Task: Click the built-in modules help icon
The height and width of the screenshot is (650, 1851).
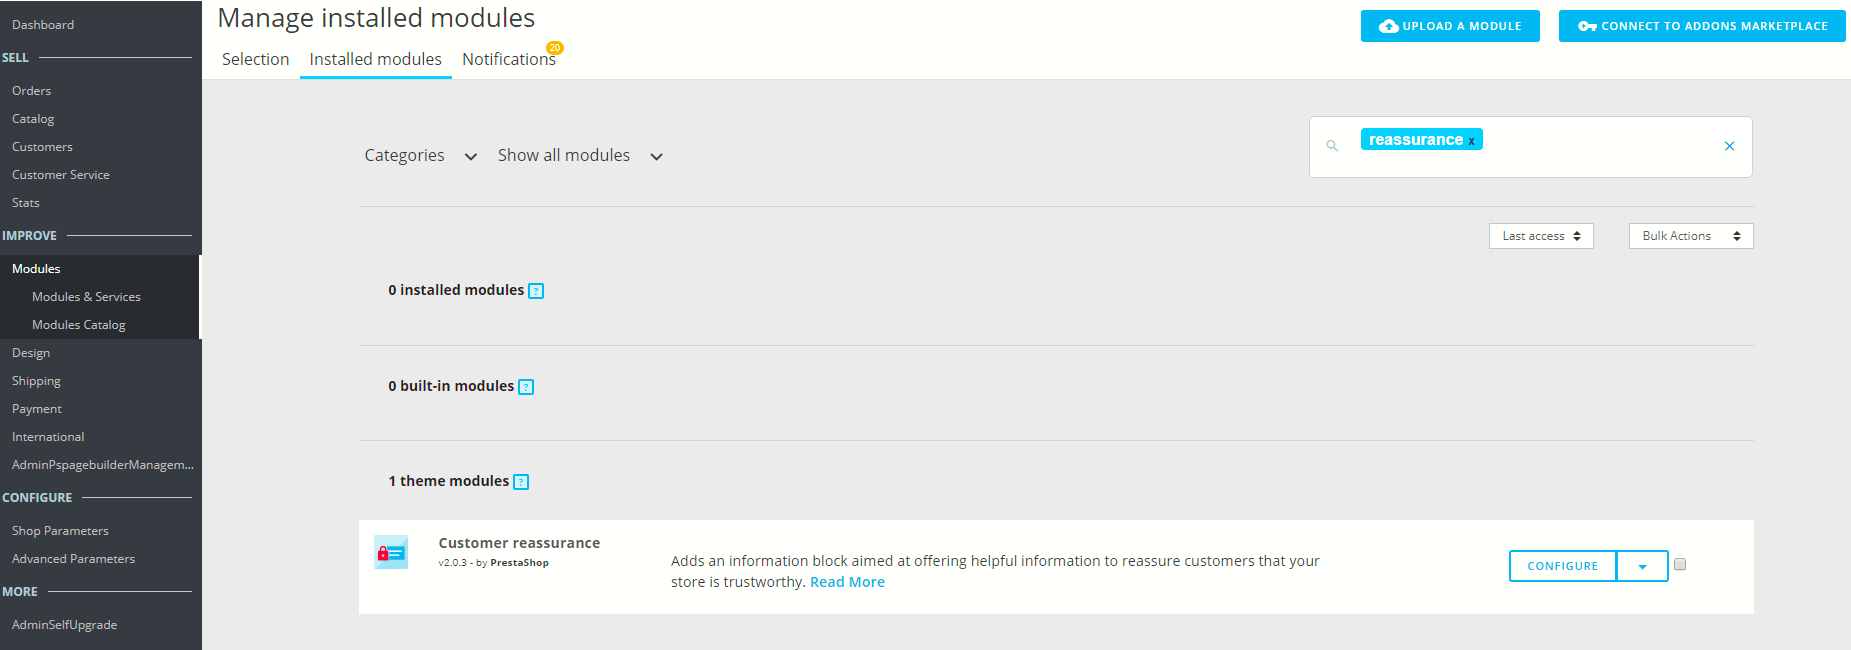Action: tap(526, 387)
